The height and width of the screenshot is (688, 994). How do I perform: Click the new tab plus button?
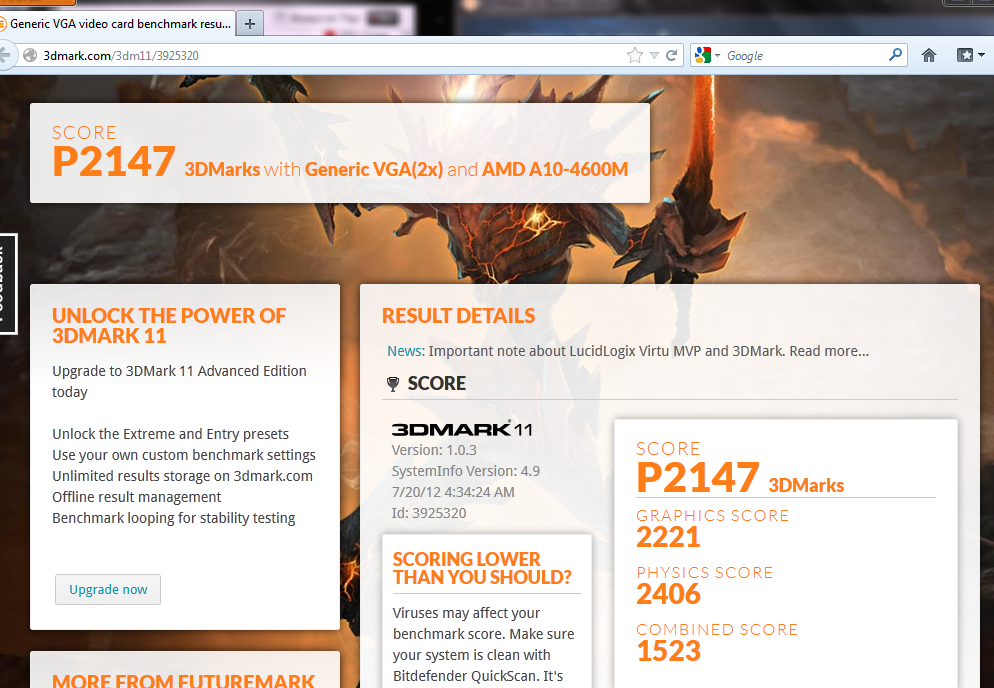pyautogui.click(x=250, y=22)
